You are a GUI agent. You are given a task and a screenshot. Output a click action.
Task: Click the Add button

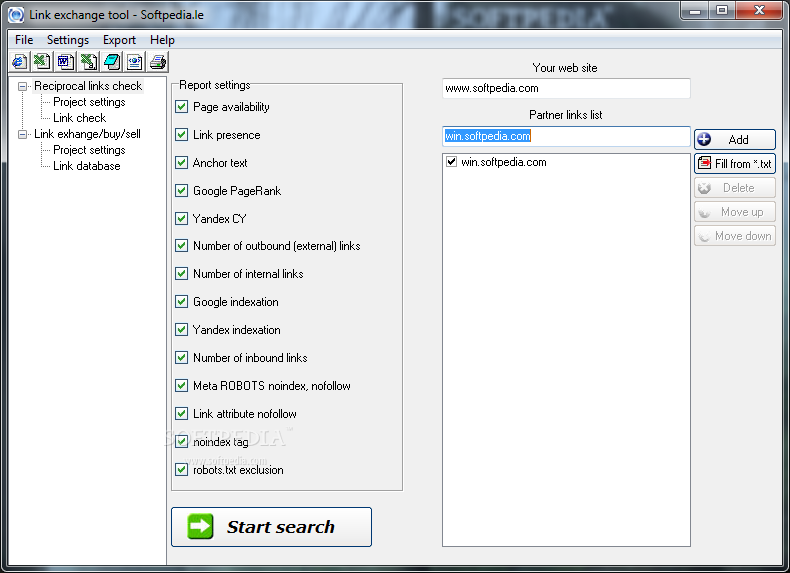pyautogui.click(x=735, y=140)
